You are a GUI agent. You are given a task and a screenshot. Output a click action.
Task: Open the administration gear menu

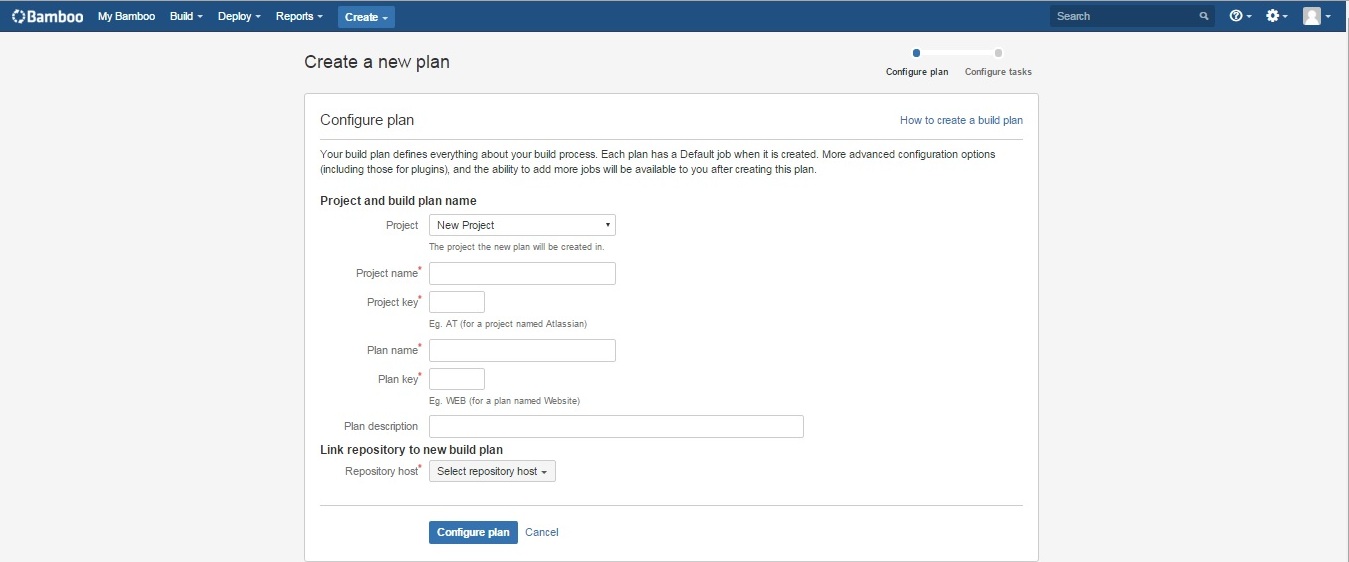point(1277,16)
